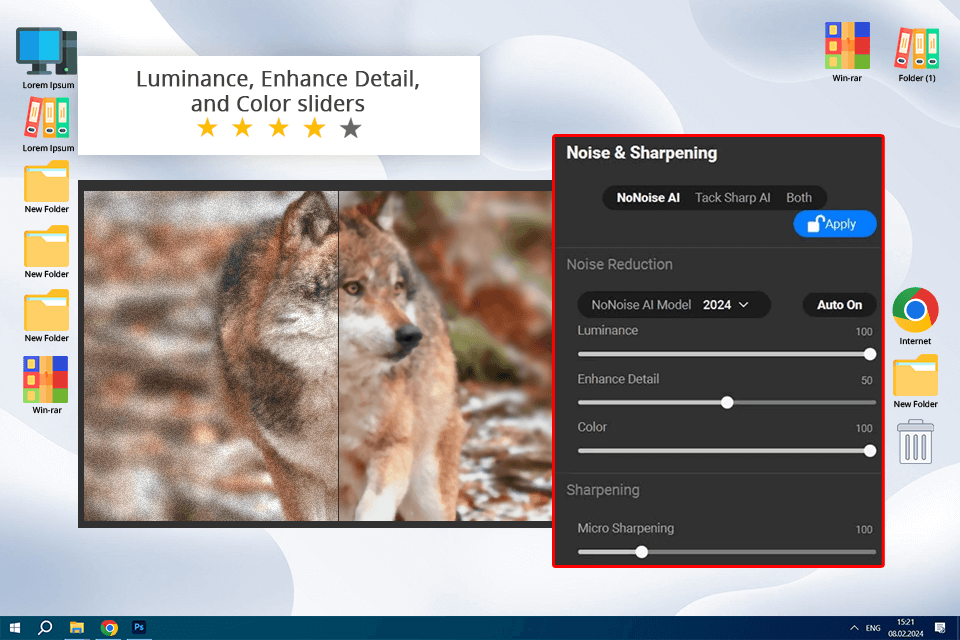This screenshot has height=640, width=960.
Task: Open the Windows Start menu
Action: pos(14,627)
